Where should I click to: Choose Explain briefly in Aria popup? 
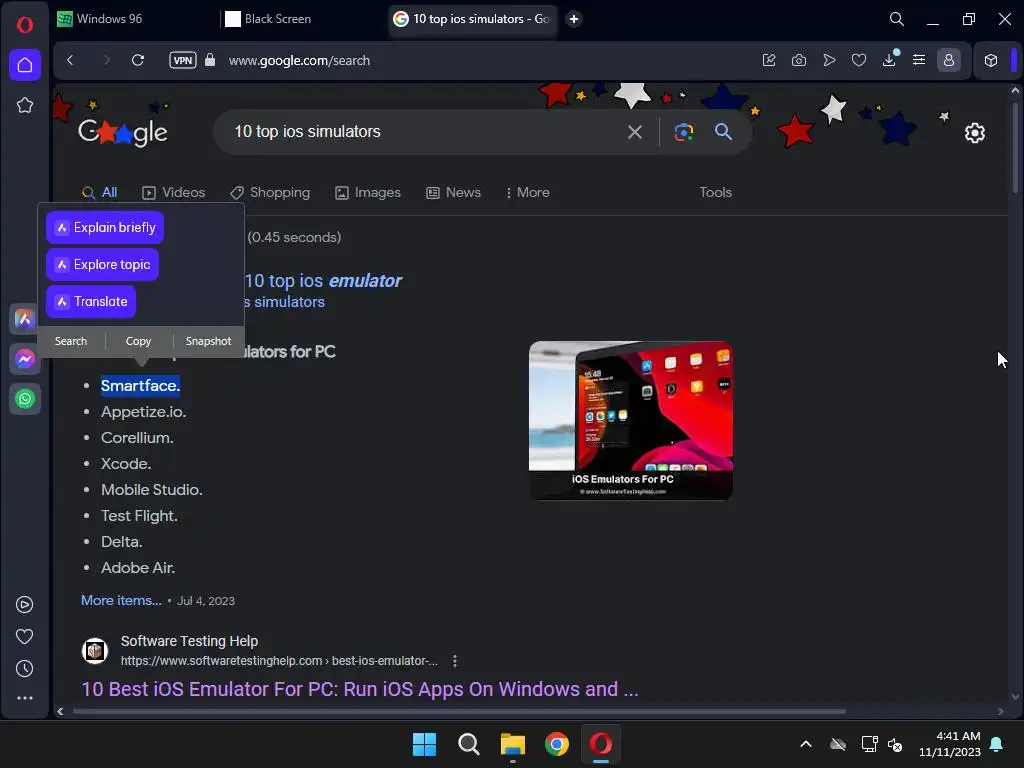point(105,227)
